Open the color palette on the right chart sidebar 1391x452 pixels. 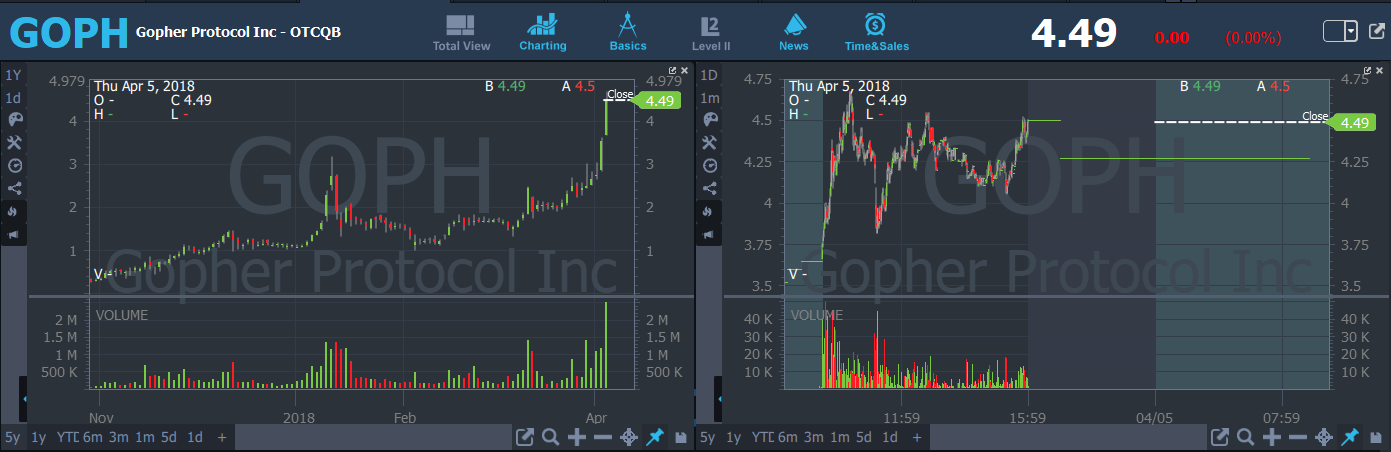point(710,120)
